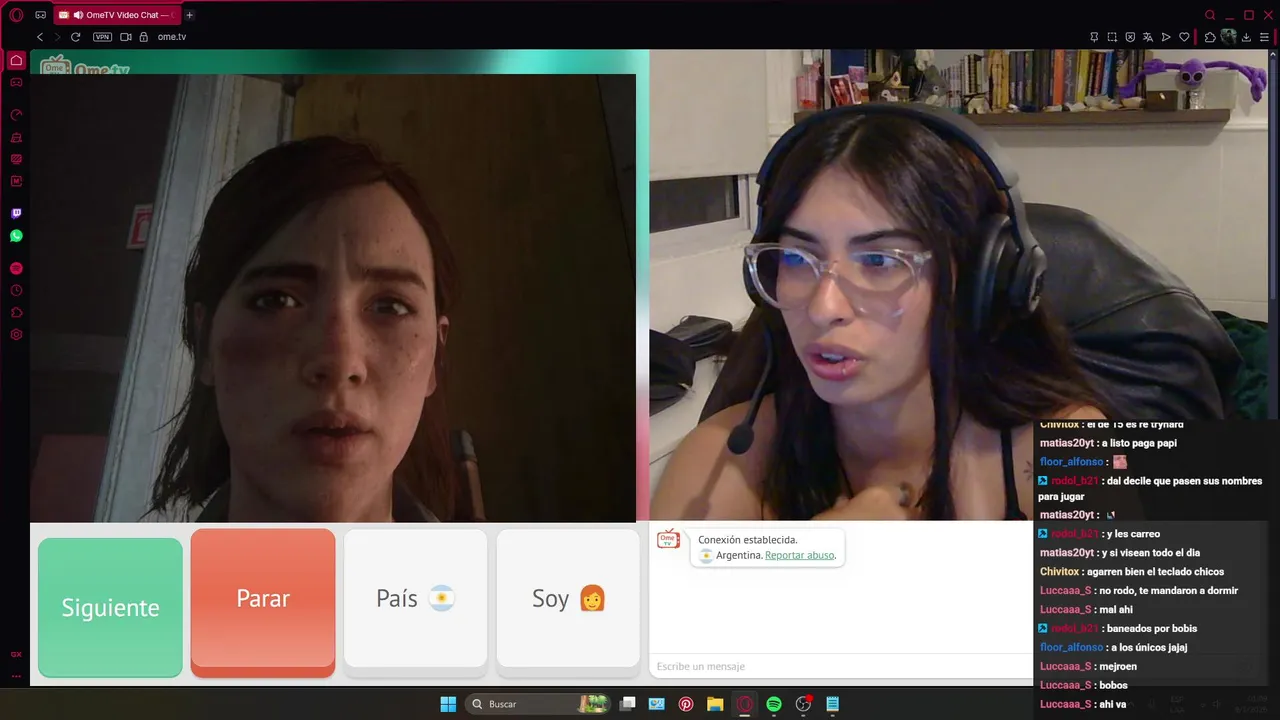Open the Windows Start menu
The image size is (1280, 720).
coord(448,704)
